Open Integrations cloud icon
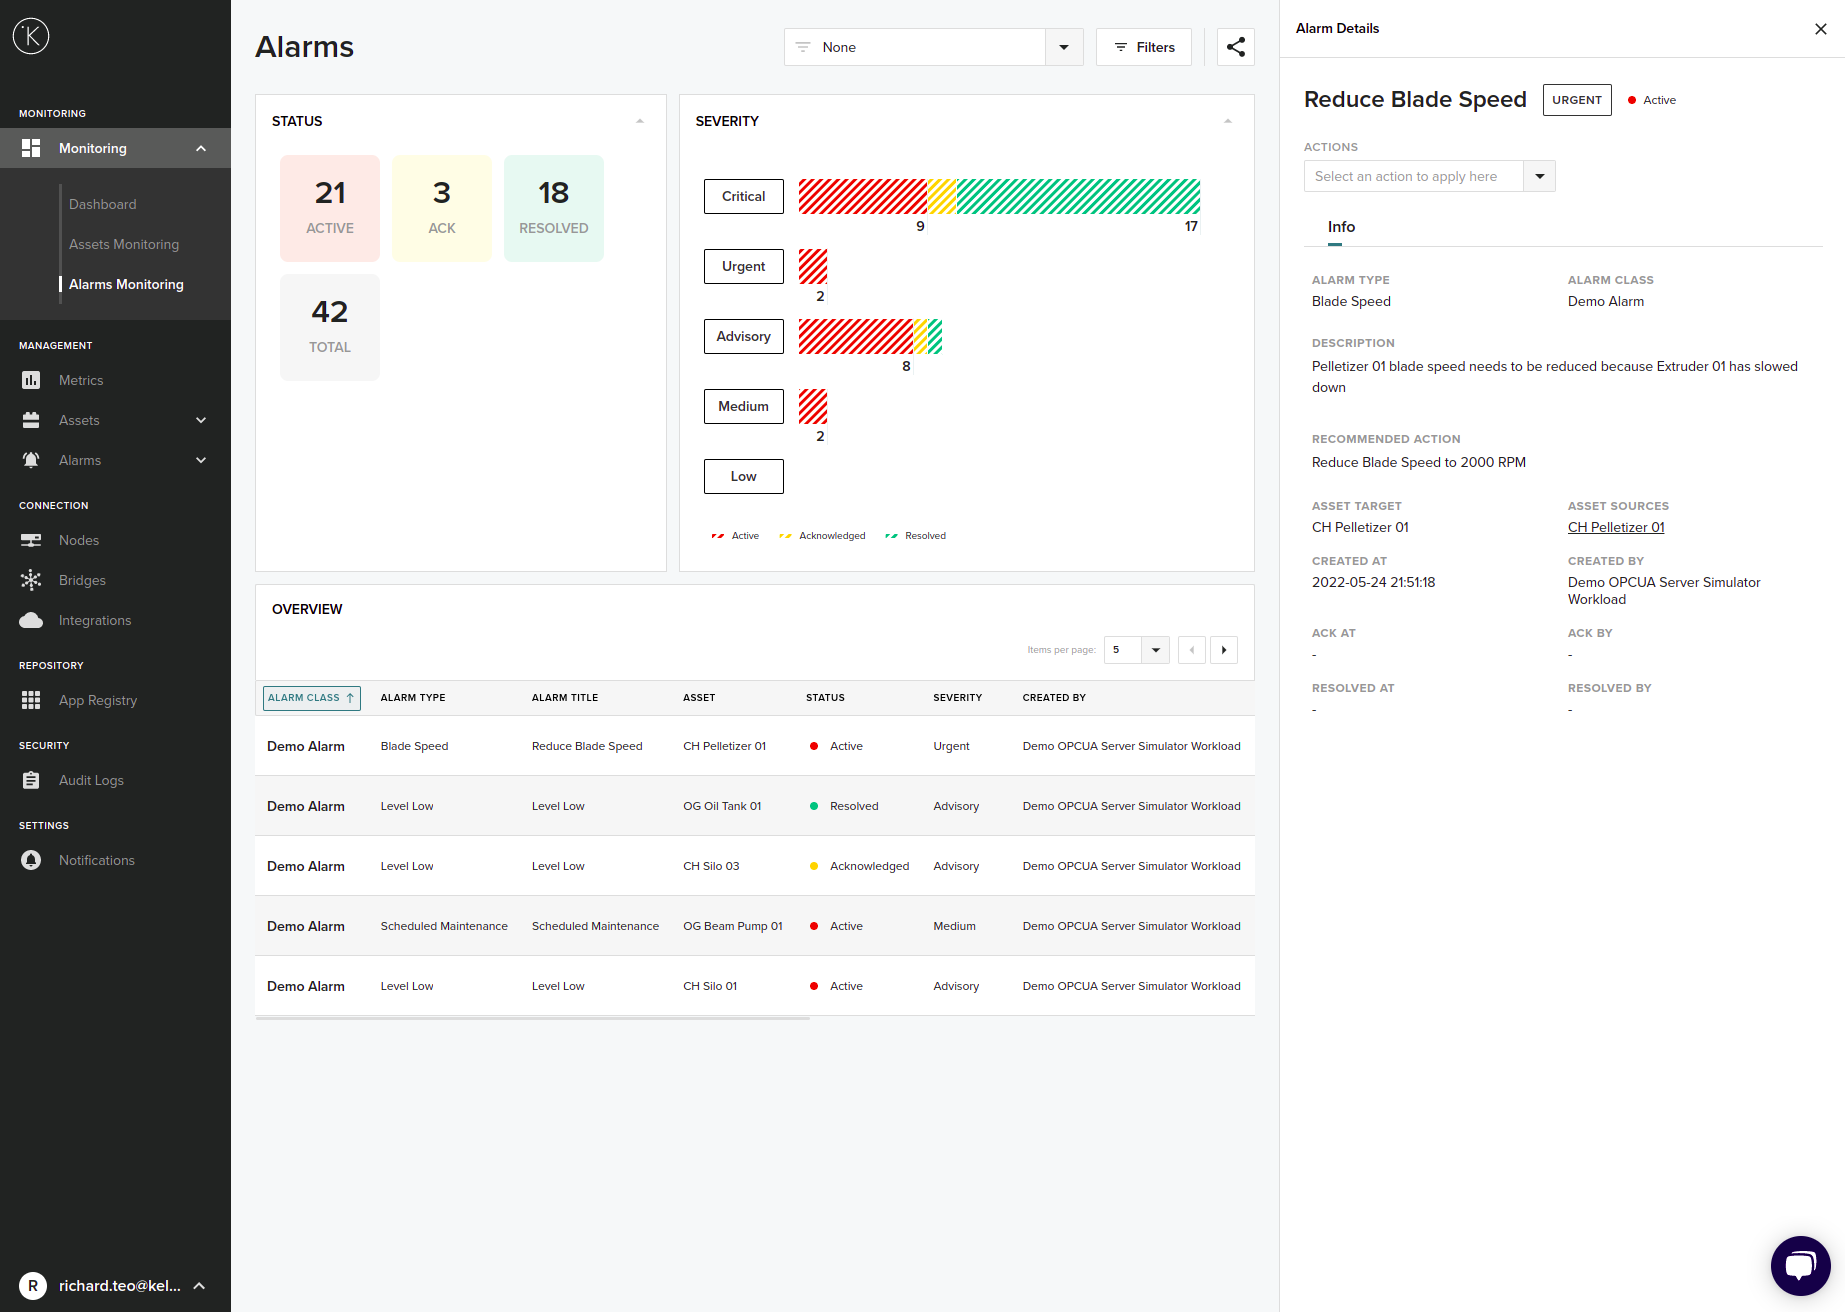This screenshot has height=1312, width=1845. [32, 620]
